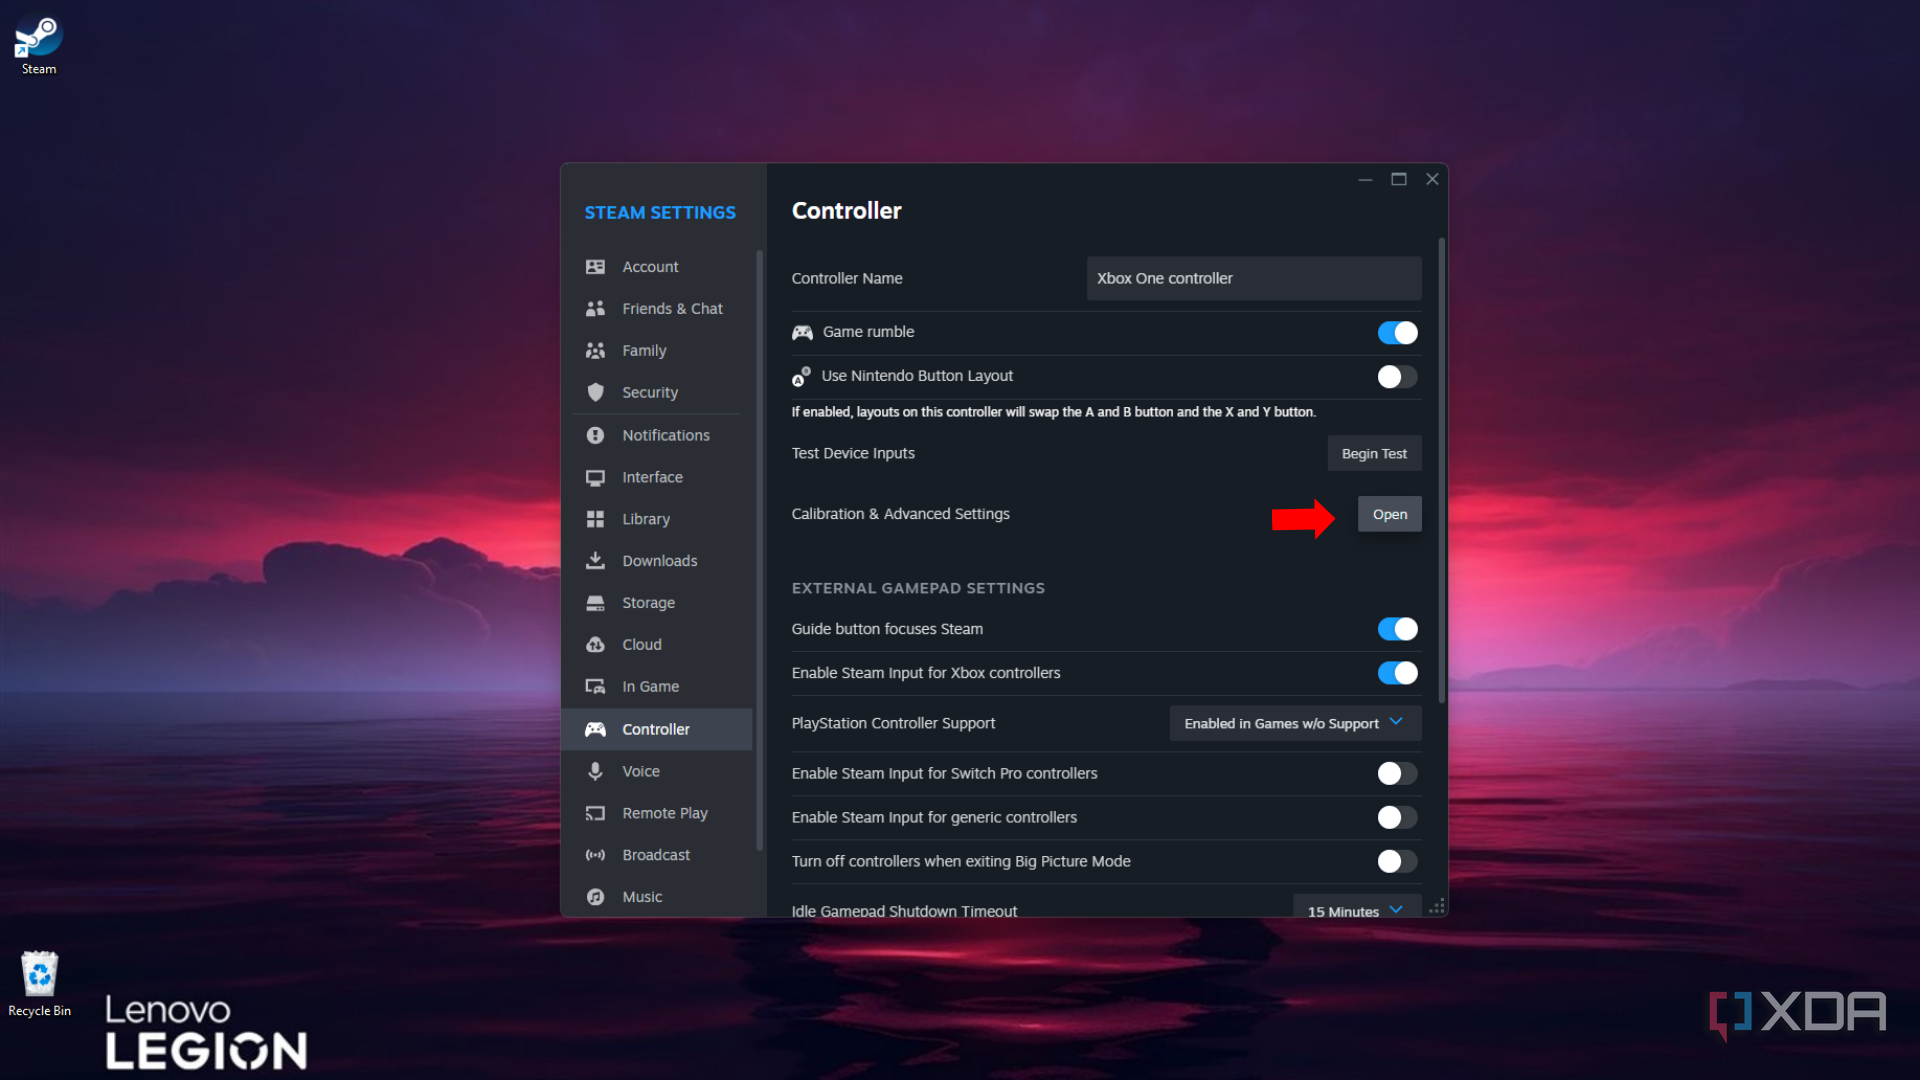Toggle Enable Steam Input for Switch Pro controllers
The height and width of the screenshot is (1080, 1920).
coord(1397,773)
